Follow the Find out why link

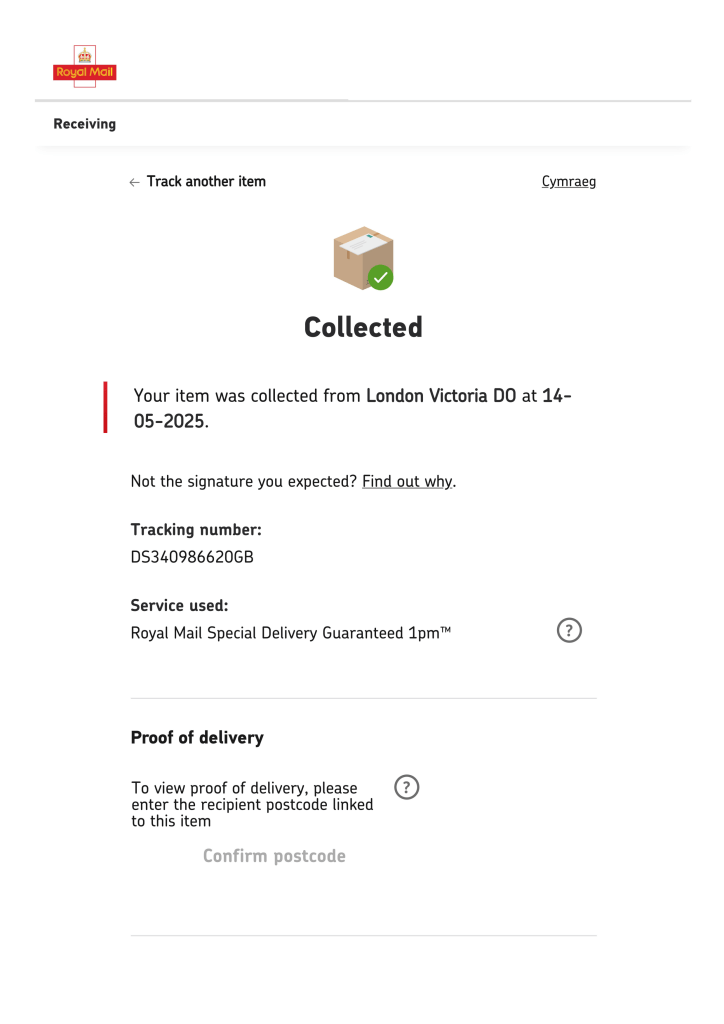407,482
